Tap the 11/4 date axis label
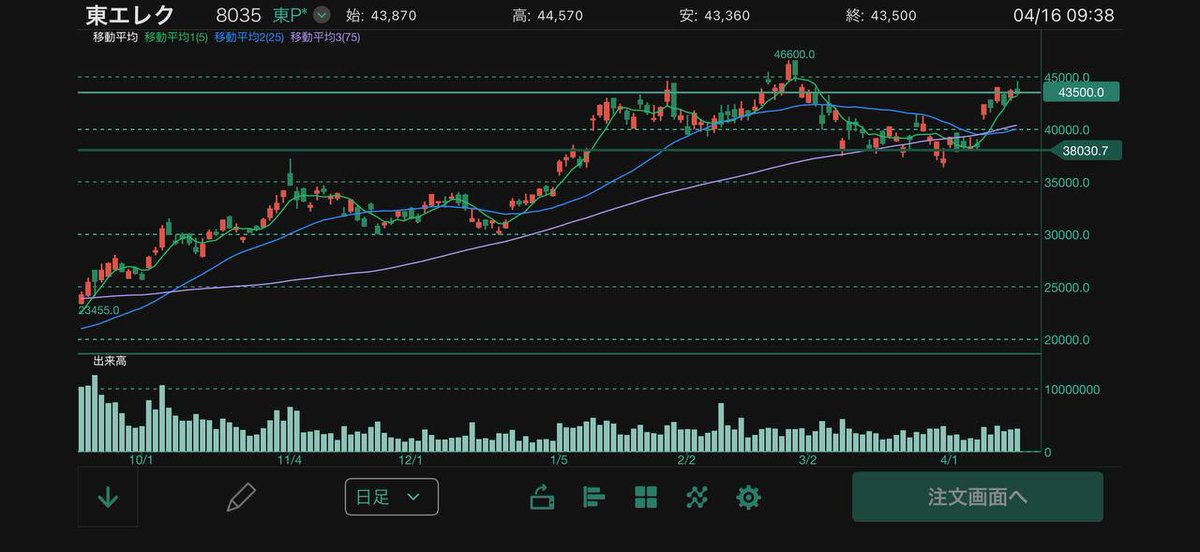Screen dimensions: 1200x552 coord(289,460)
